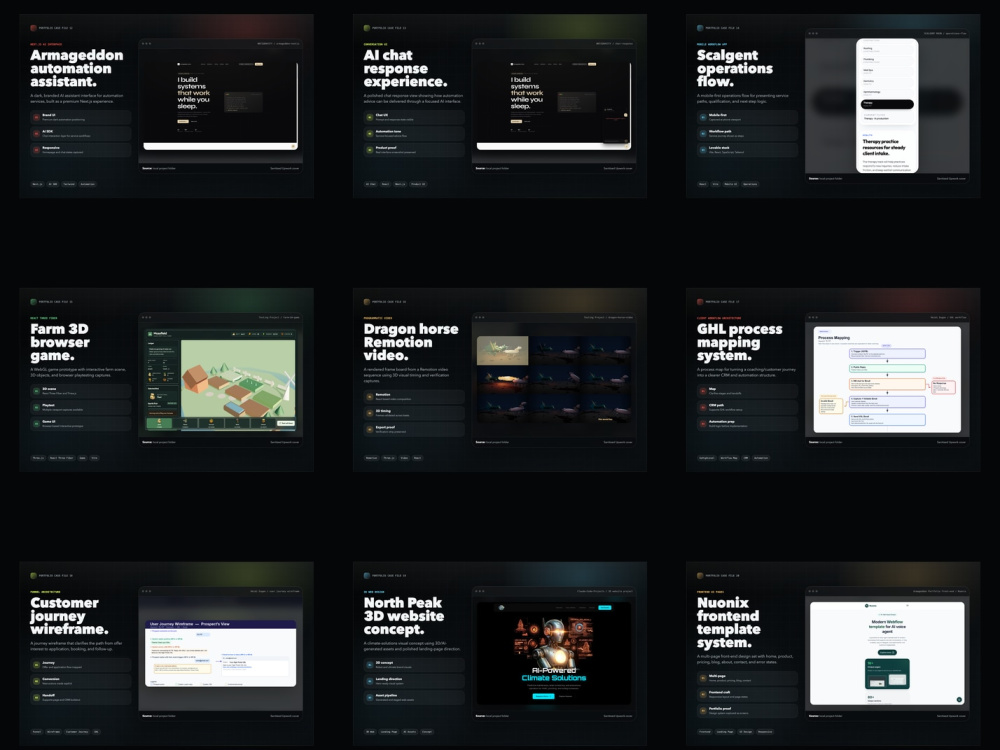Click the AI Assets tag on North Peak card

(x=409, y=732)
